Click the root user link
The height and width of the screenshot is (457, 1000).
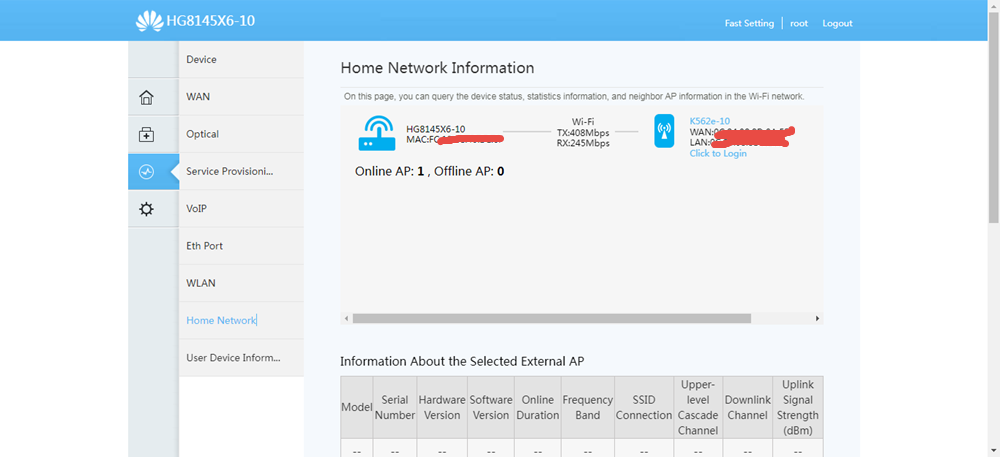[x=799, y=23]
